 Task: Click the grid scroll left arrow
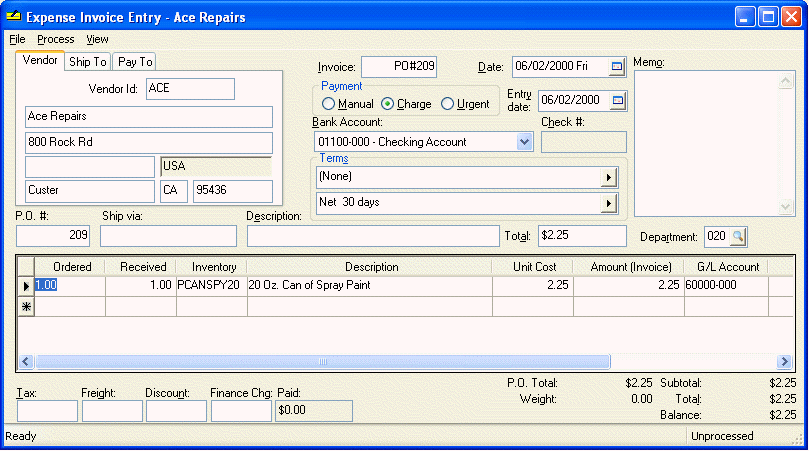pyautogui.click(x=26, y=362)
